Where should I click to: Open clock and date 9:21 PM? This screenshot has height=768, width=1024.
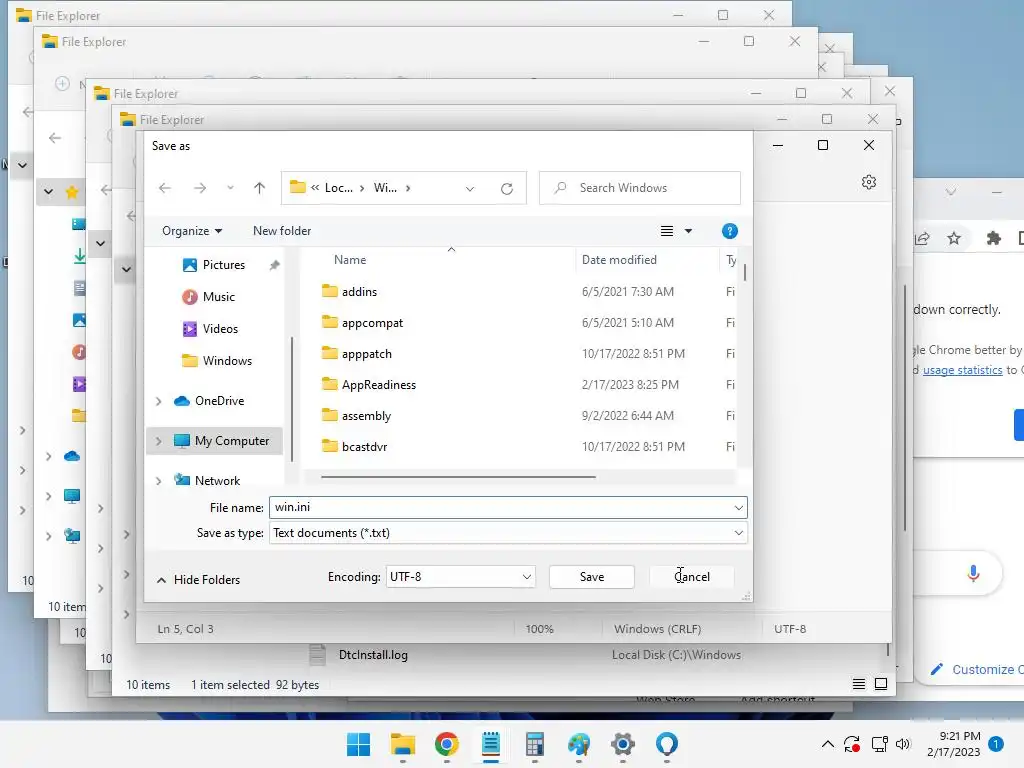click(x=953, y=744)
